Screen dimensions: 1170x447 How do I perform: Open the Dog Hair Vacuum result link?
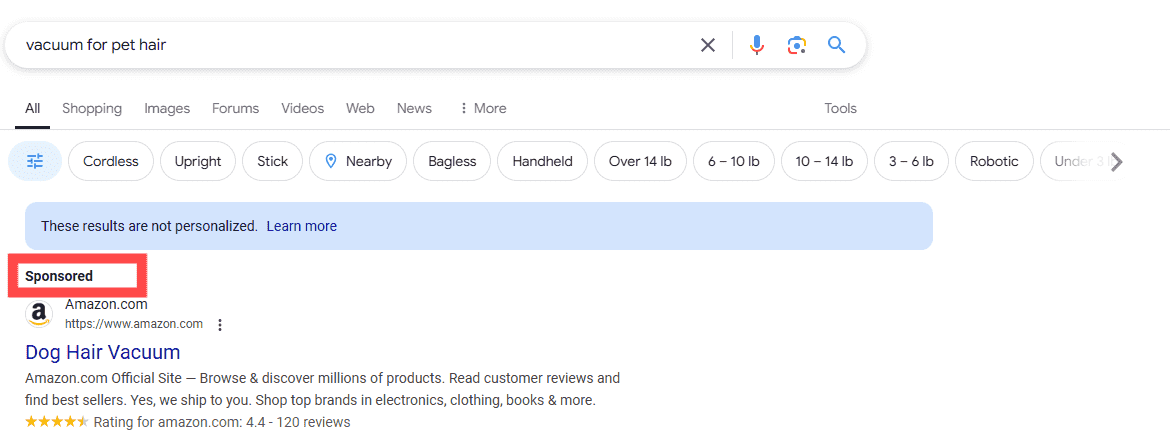click(103, 352)
